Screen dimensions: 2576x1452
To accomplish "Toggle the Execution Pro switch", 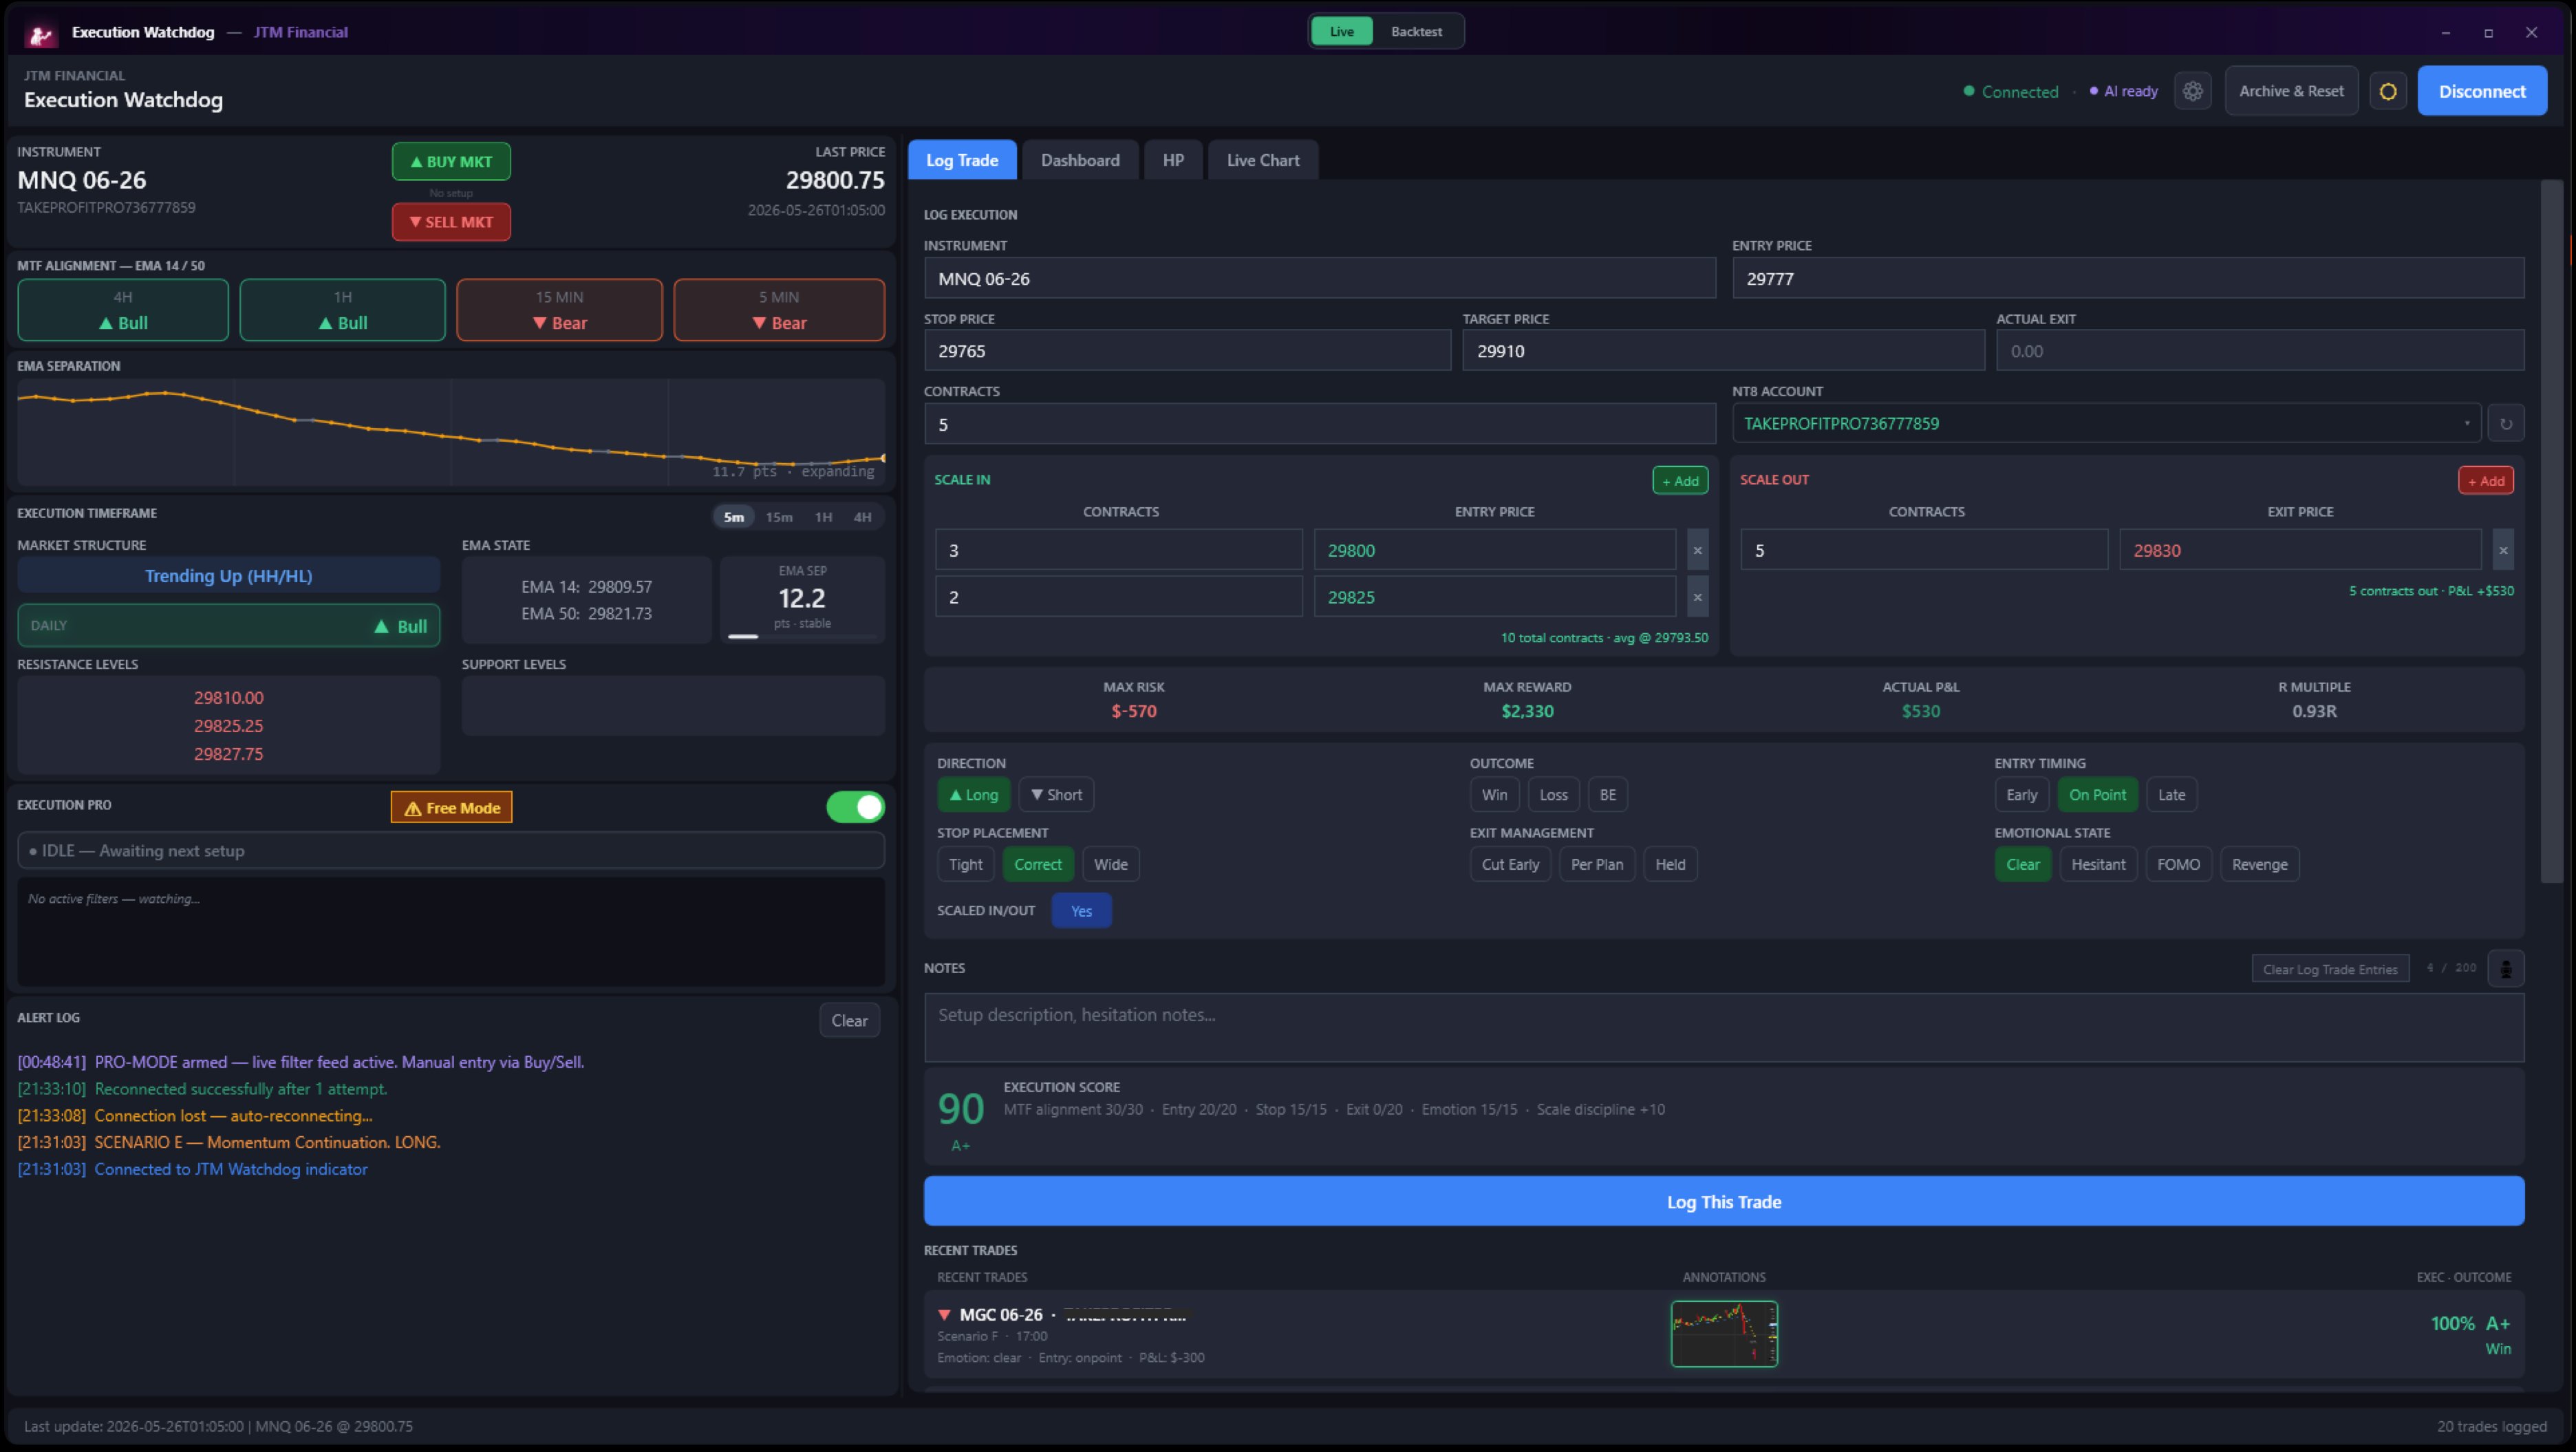I will pyautogui.click(x=855, y=807).
